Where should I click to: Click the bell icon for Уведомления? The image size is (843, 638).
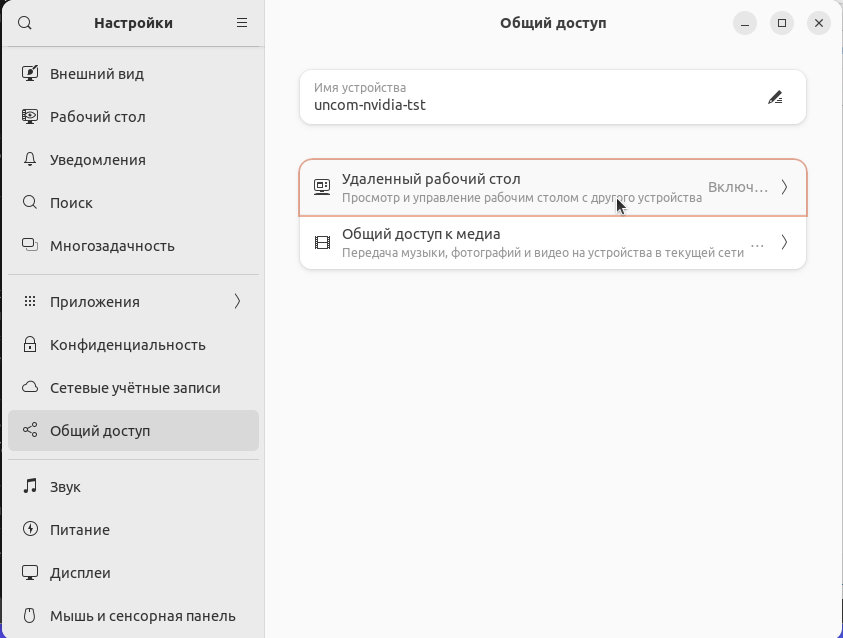tap(30, 159)
